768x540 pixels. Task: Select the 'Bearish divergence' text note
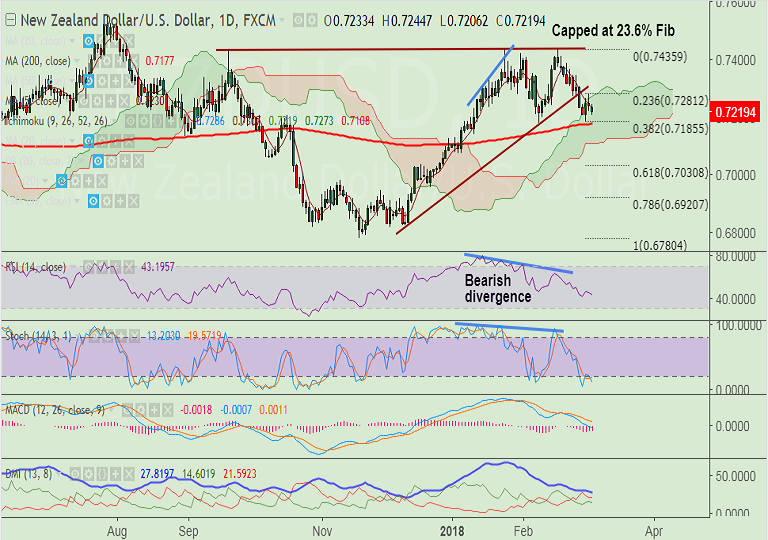click(498, 288)
